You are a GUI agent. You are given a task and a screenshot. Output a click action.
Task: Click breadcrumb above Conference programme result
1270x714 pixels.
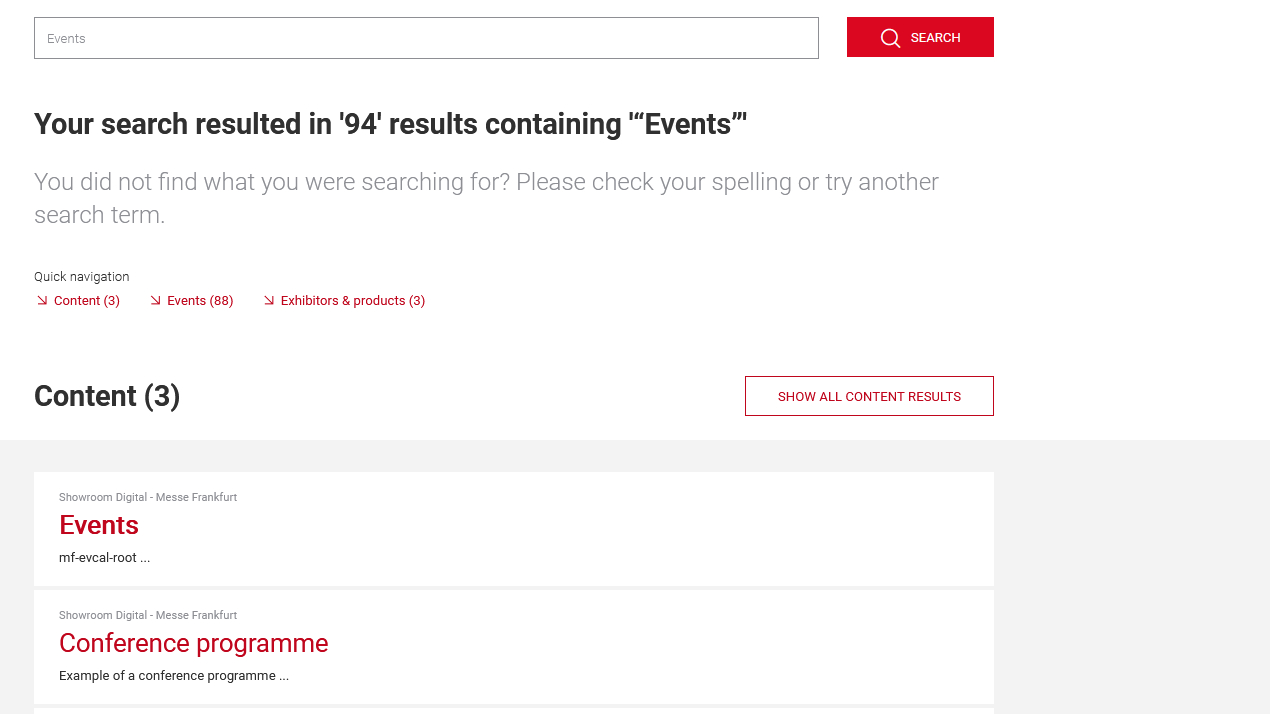click(147, 614)
